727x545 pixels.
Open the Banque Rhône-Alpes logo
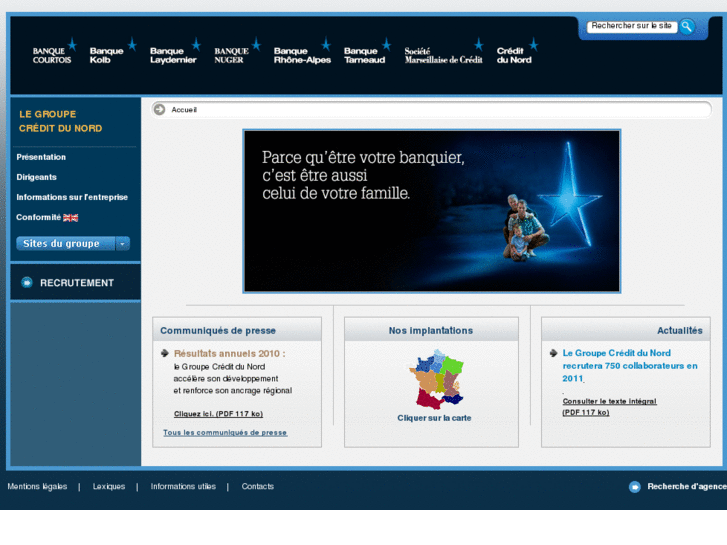click(x=302, y=51)
